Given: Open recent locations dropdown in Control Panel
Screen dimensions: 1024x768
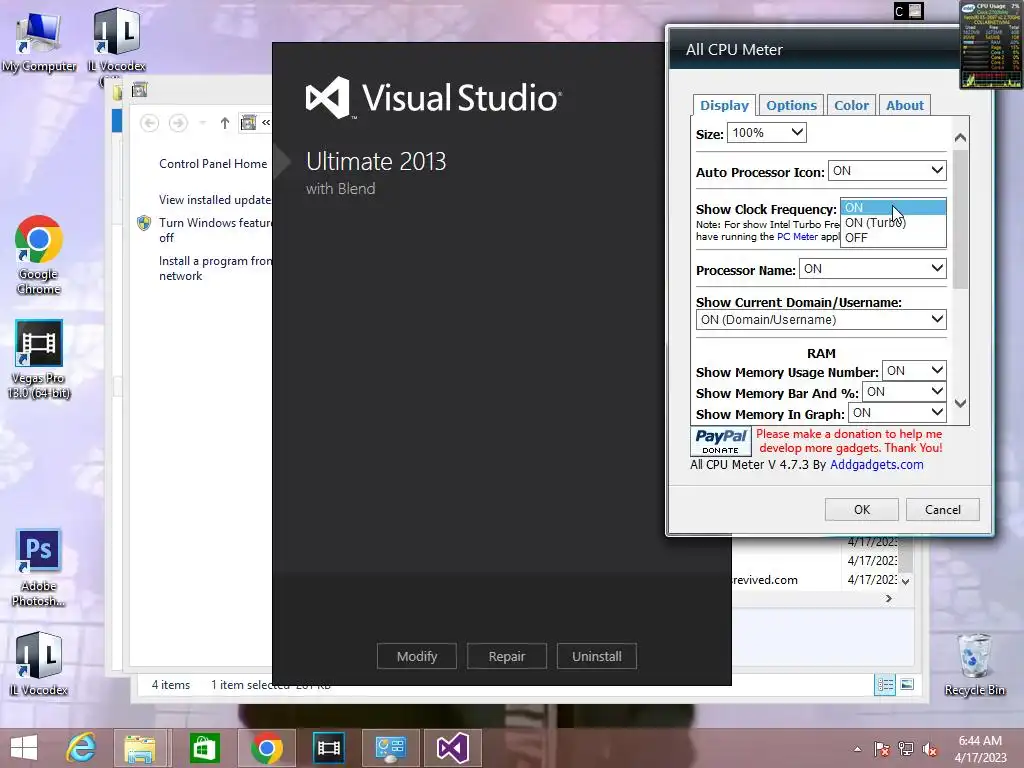Looking at the screenshot, I should coord(202,123).
